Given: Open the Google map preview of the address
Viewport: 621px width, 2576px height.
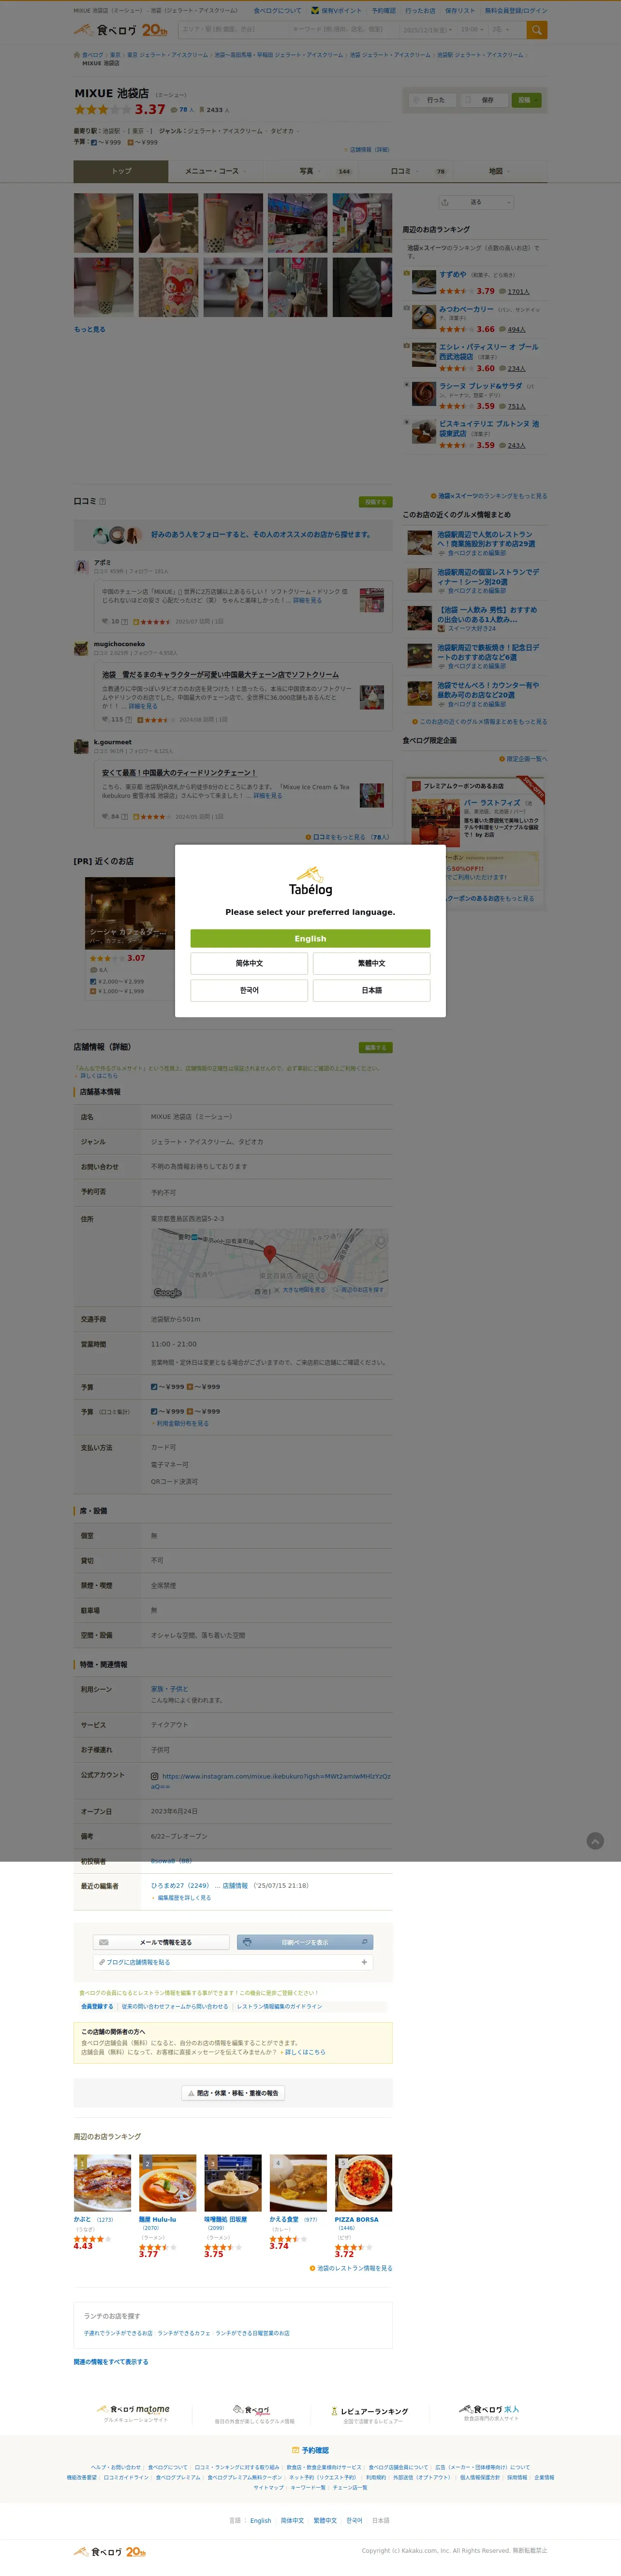Looking at the screenshot, I should [x=270, y=1262].
